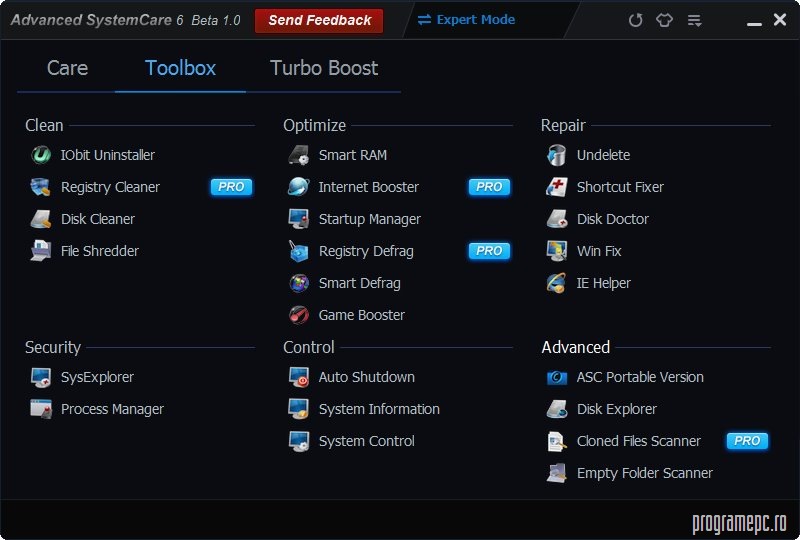Open ASC Portable Version icon

[557, 377]
